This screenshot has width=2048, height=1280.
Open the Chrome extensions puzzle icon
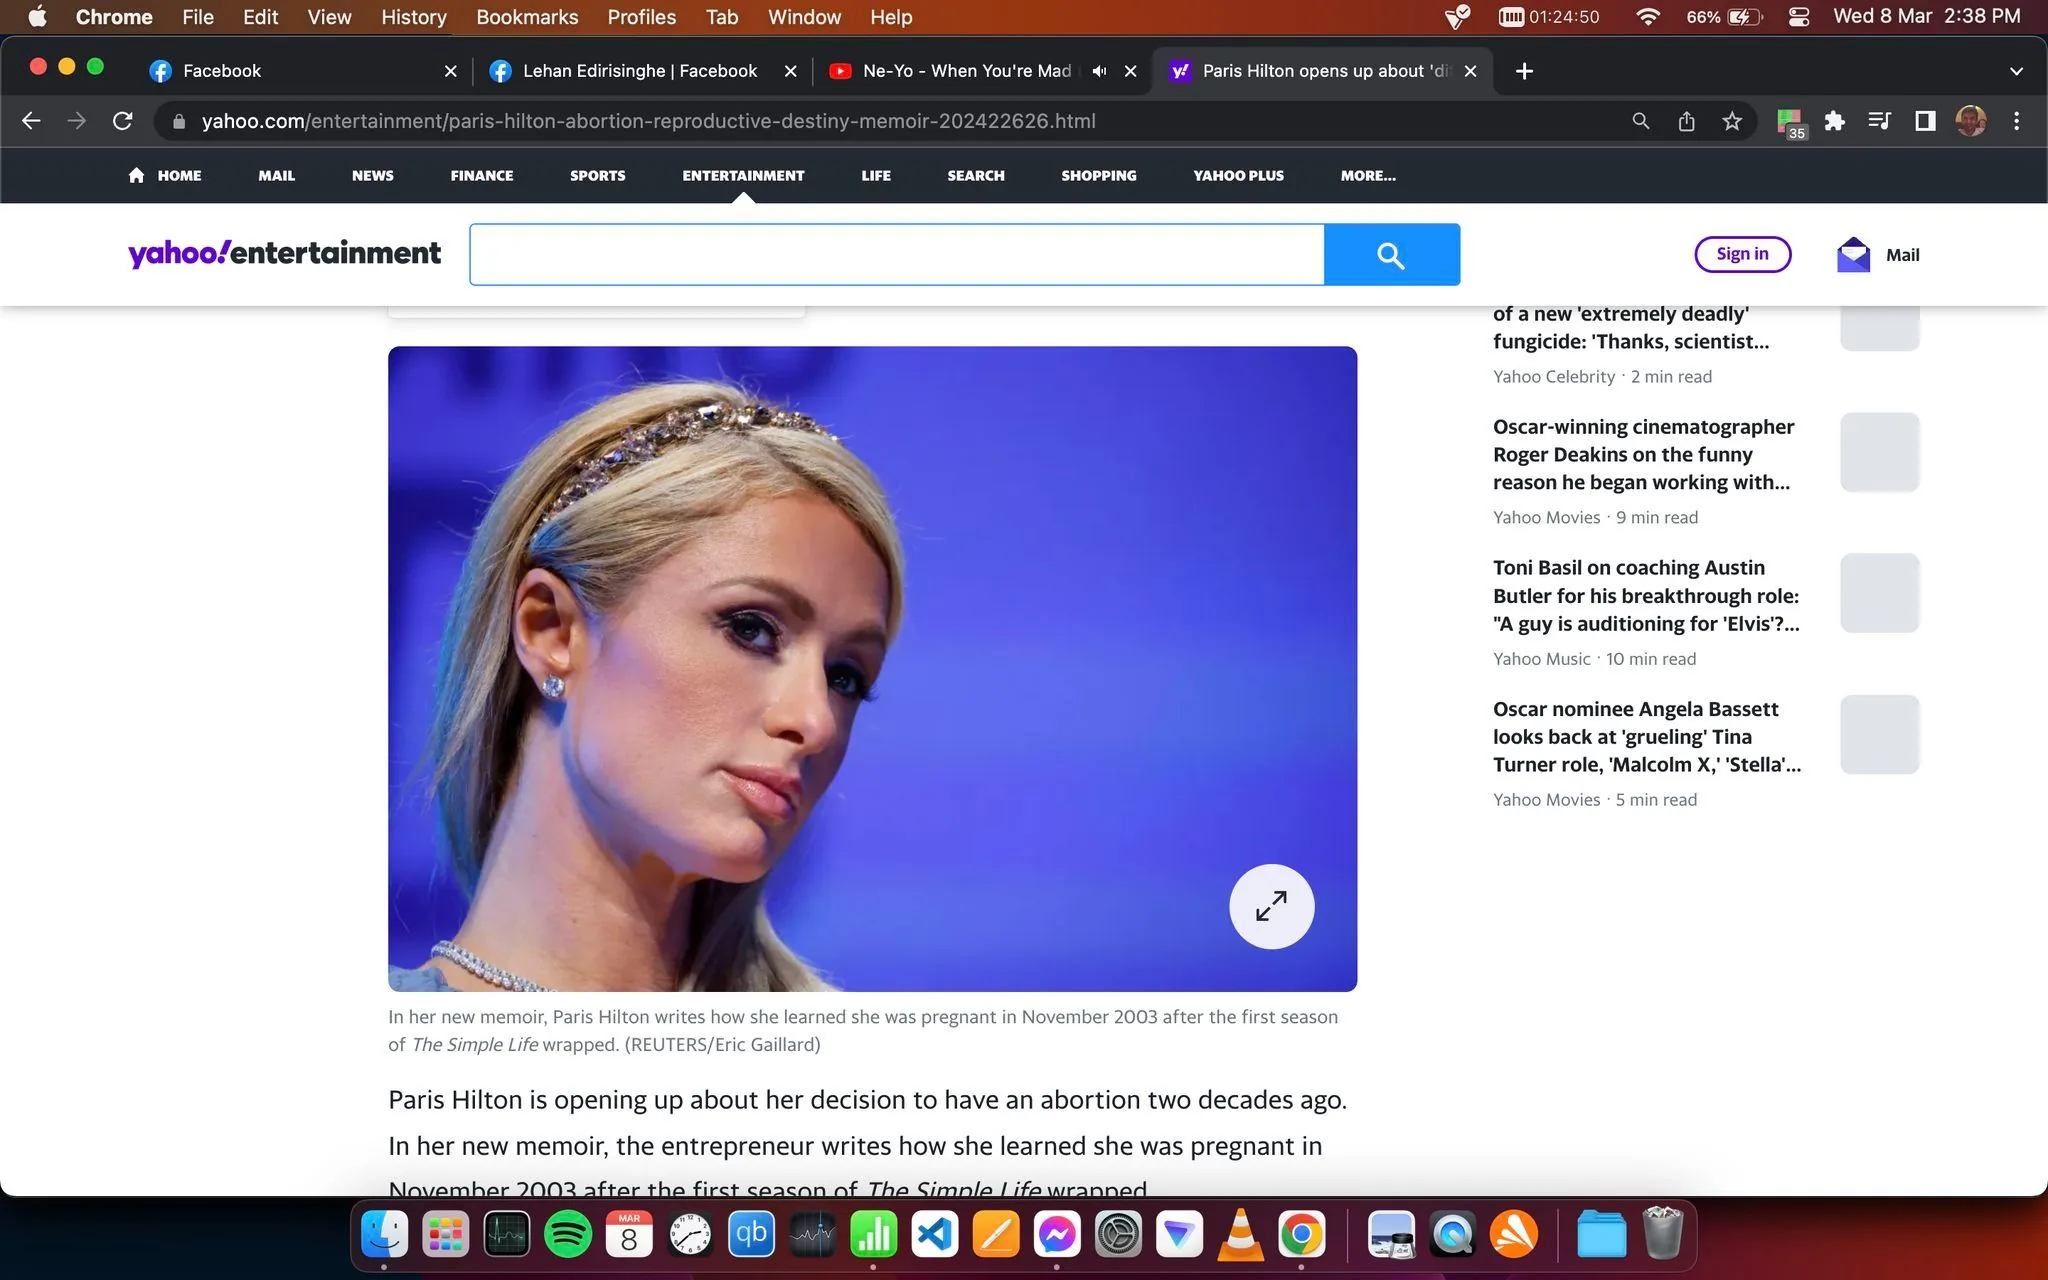(x=1835, y=120)
